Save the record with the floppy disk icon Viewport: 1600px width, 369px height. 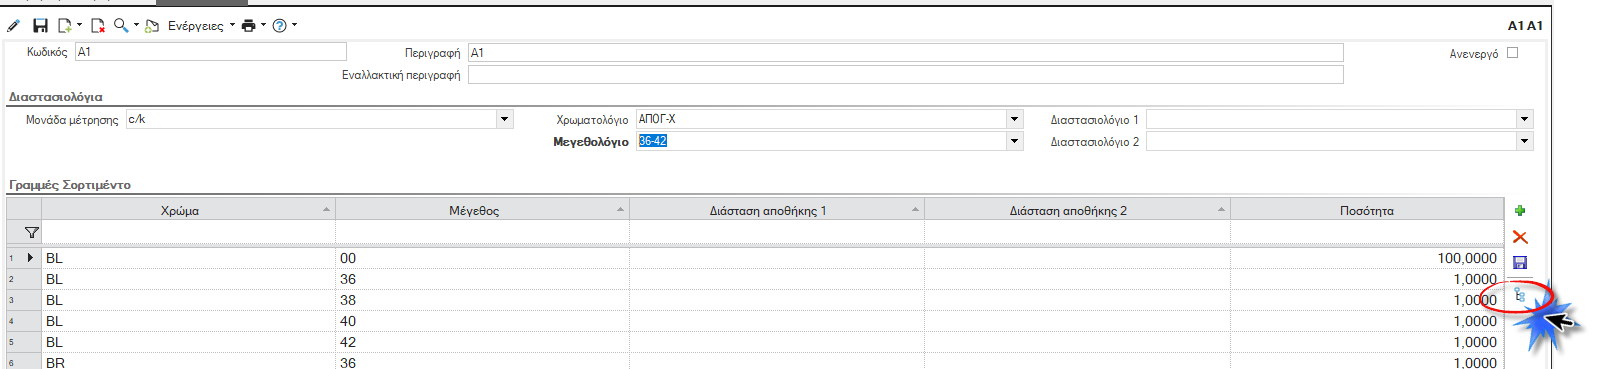40,26
